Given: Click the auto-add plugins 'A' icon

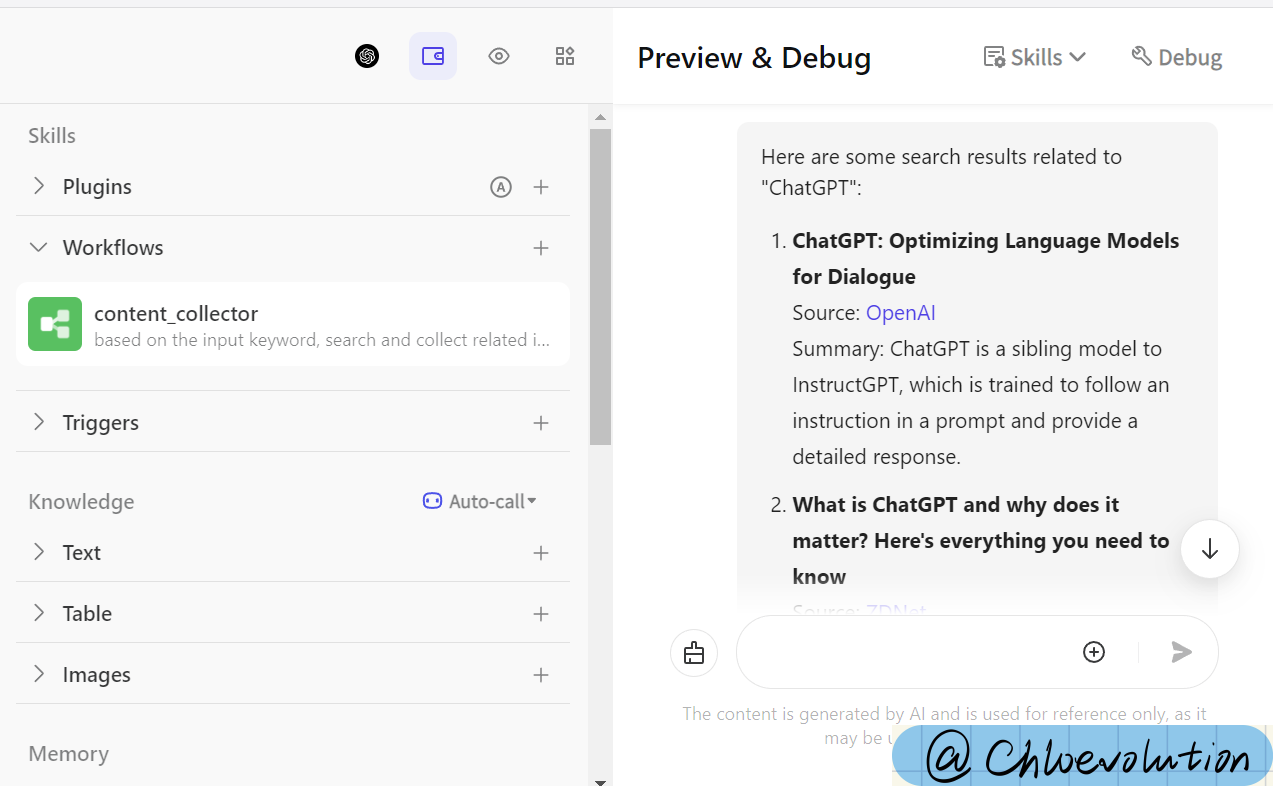Looking at the screenshot, I should click(x=501, y=186).
